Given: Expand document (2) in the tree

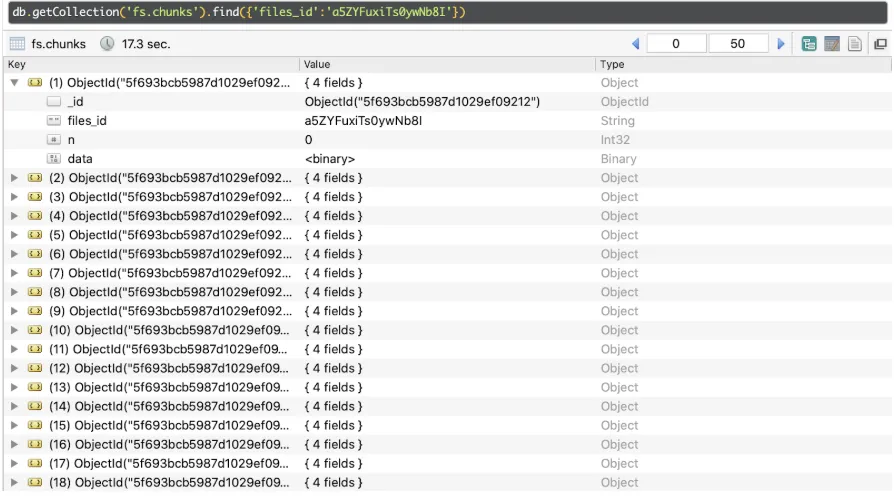Looking at the screenshot, I should click(x=15, y=178).
